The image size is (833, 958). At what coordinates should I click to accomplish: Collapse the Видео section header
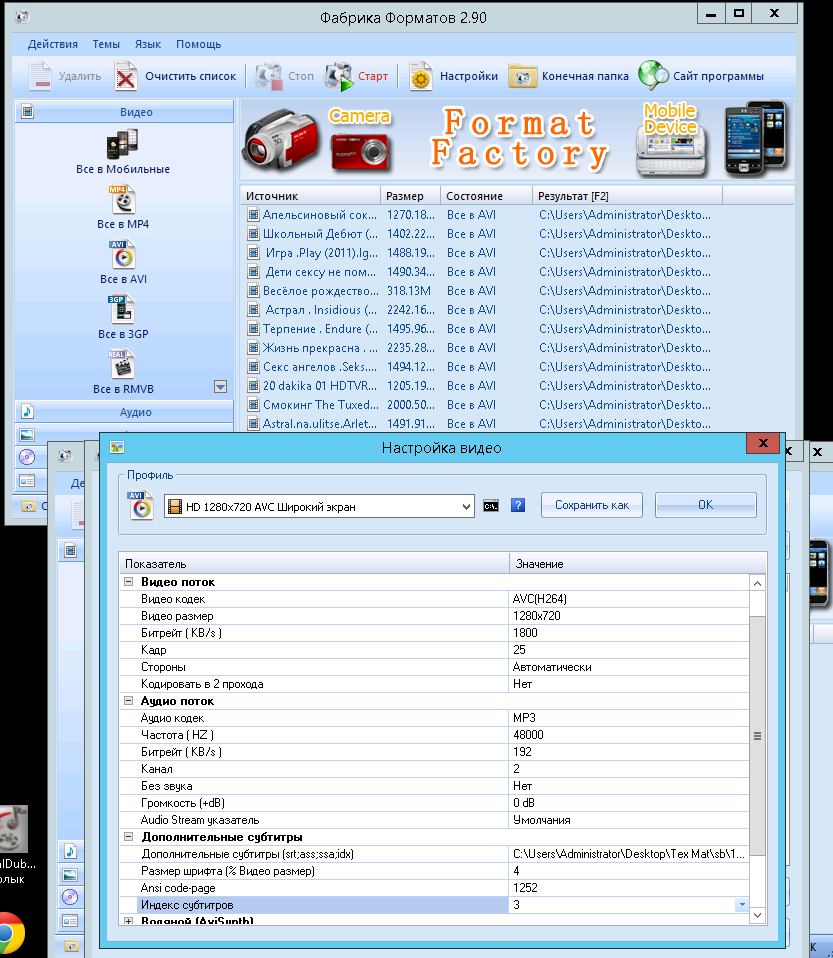pyautogui.click(x=124, y=112)
